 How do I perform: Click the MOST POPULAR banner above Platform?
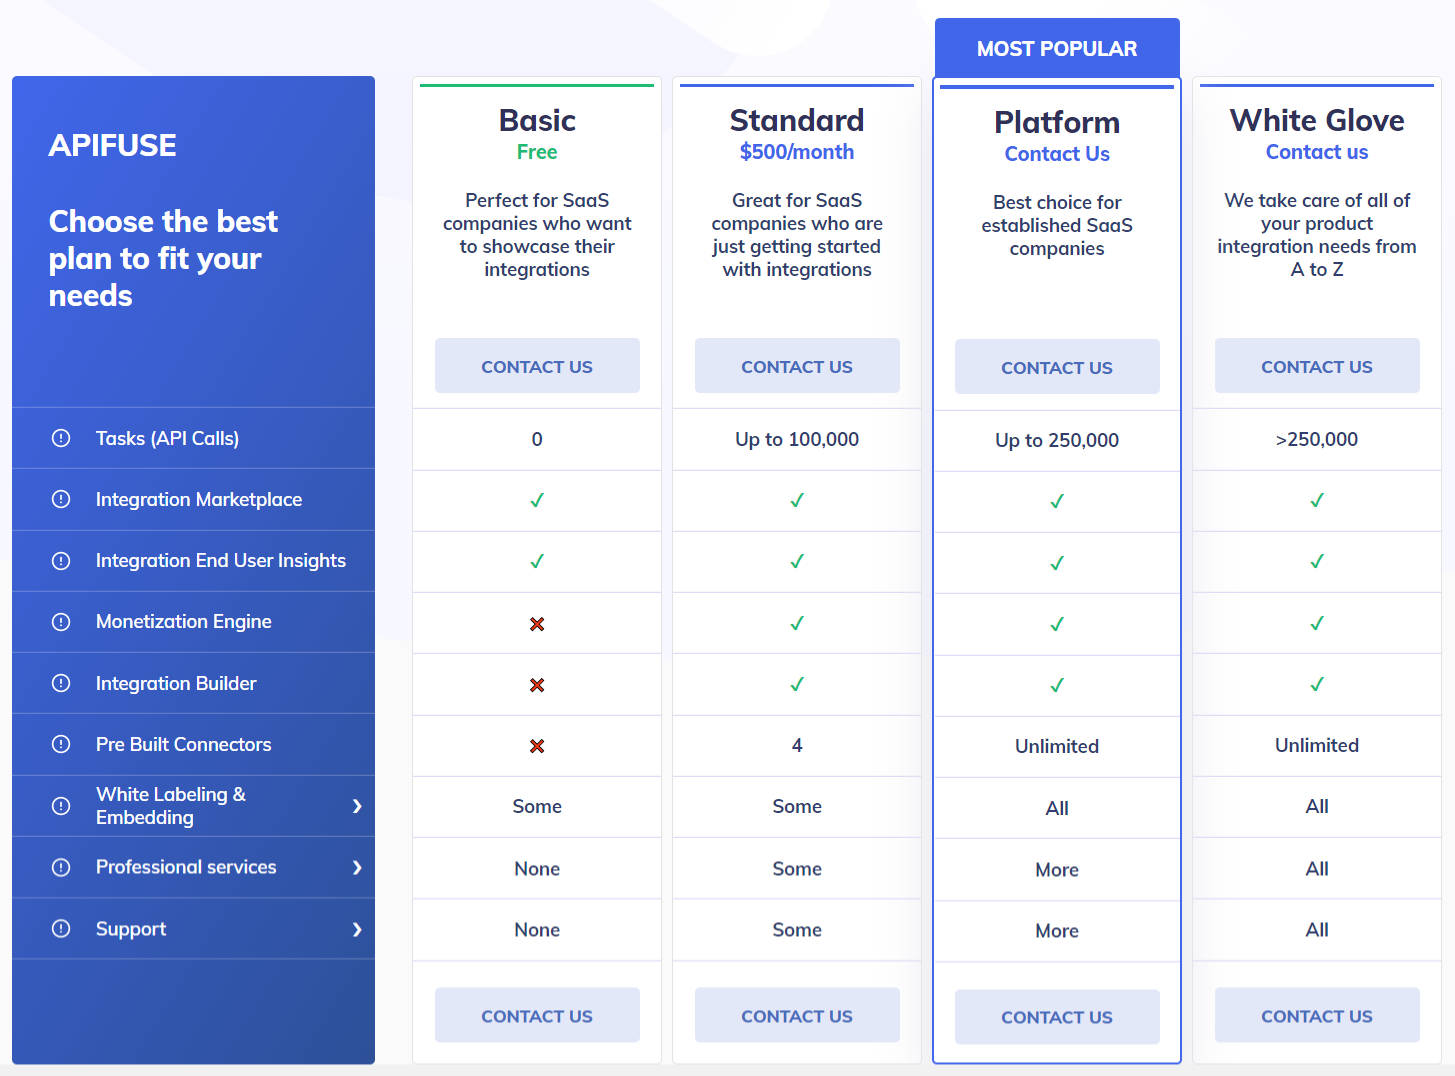point(1057,47)
